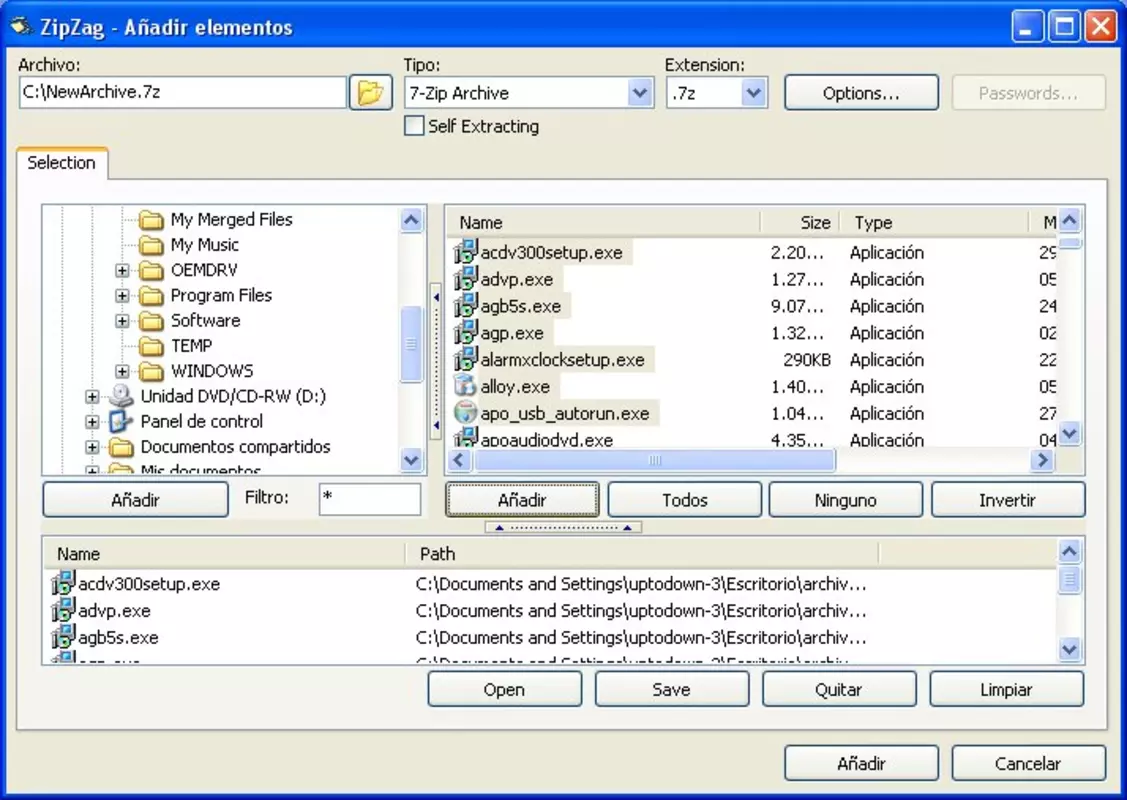
Task: Open the Tipo dropdown (7-Zip Archive)
Action: click(639, 93)
